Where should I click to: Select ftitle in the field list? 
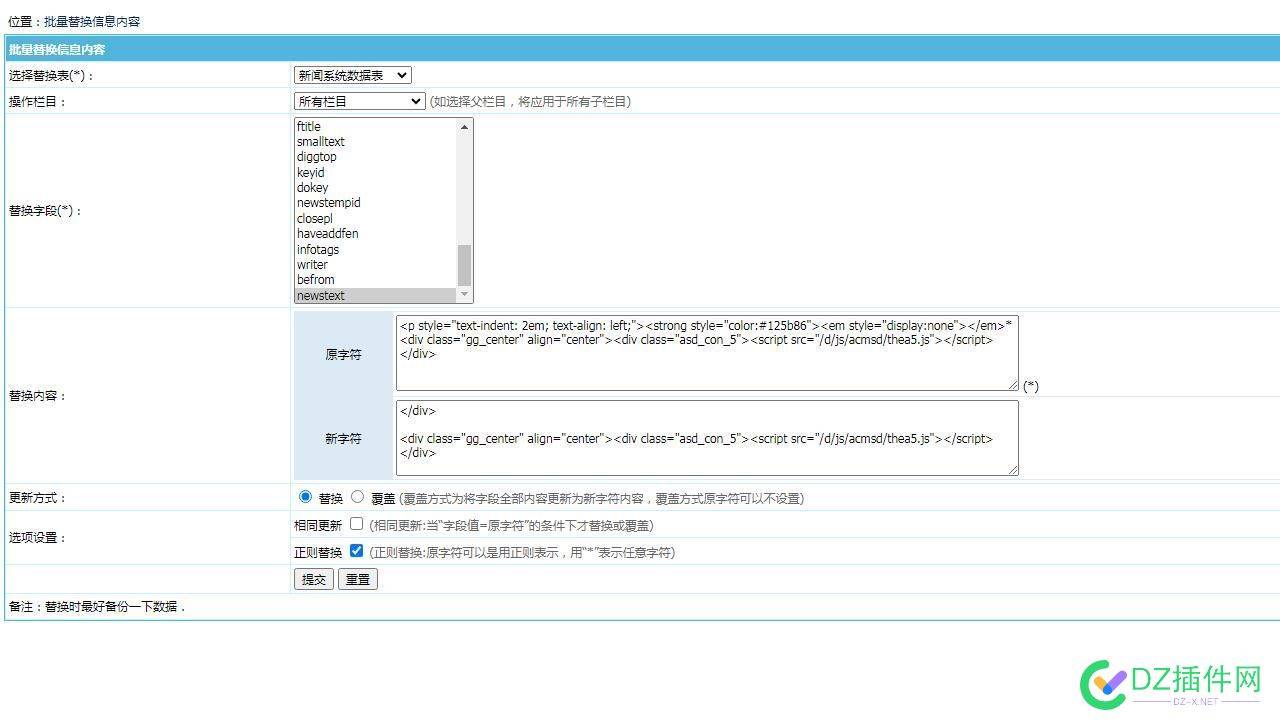[375, 126]
